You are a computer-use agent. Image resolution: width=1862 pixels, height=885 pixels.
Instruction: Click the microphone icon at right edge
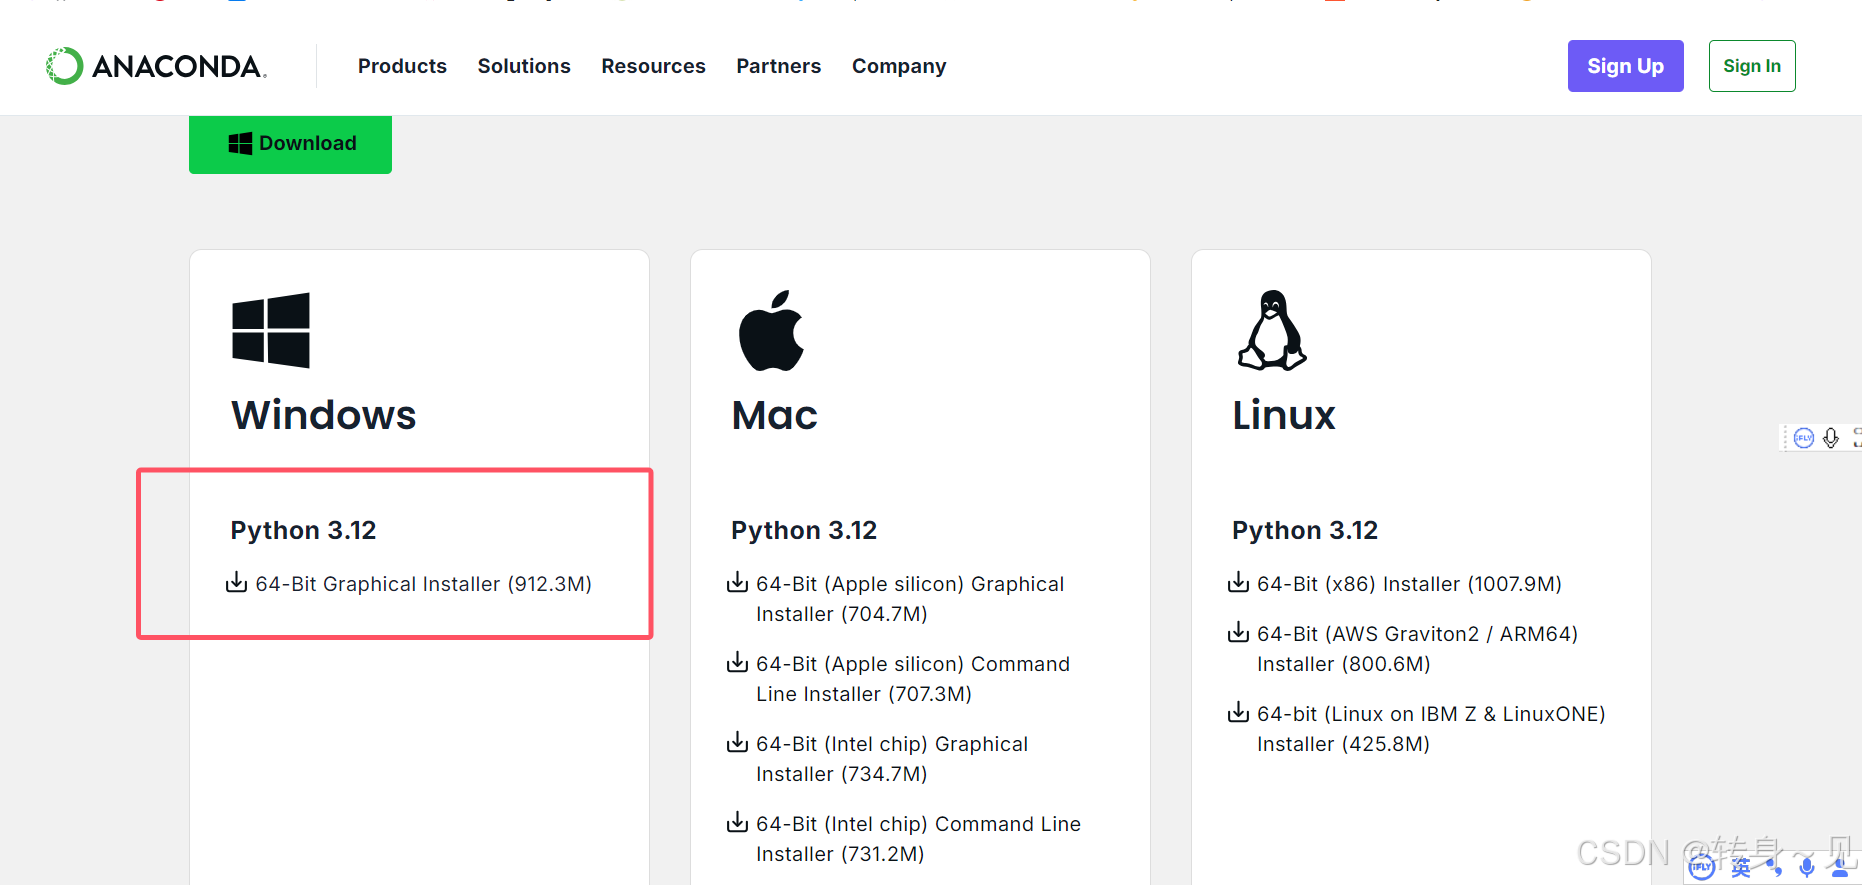[x=1831, y=438]
